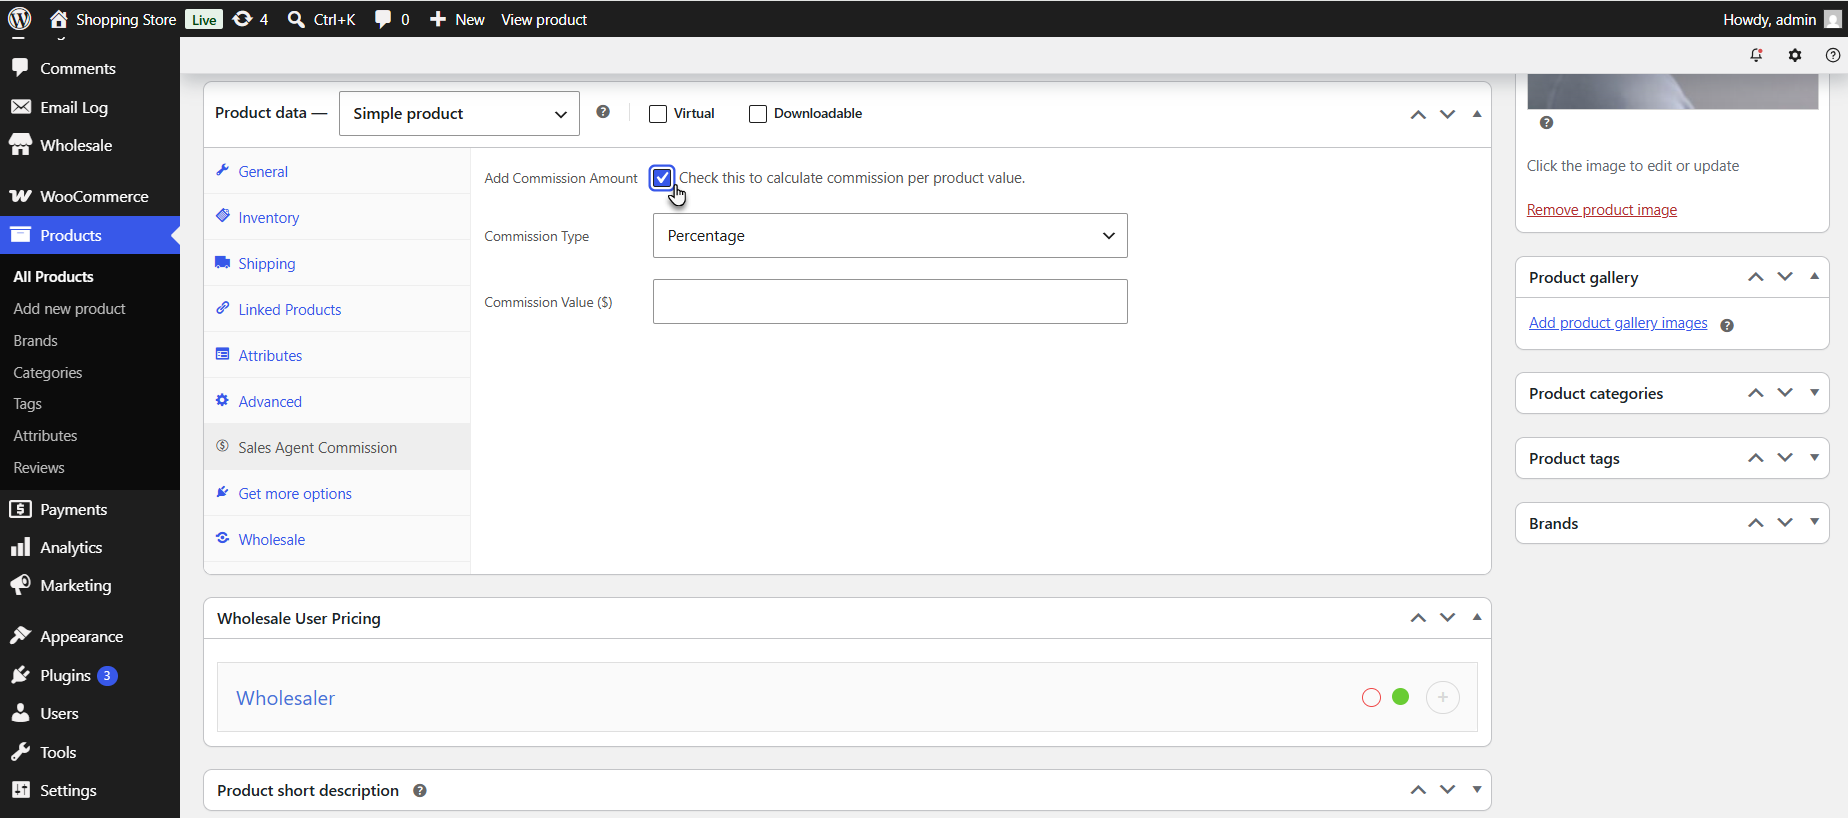Expand the Brands panel
1848x818 pixels.
point(1814,523)
